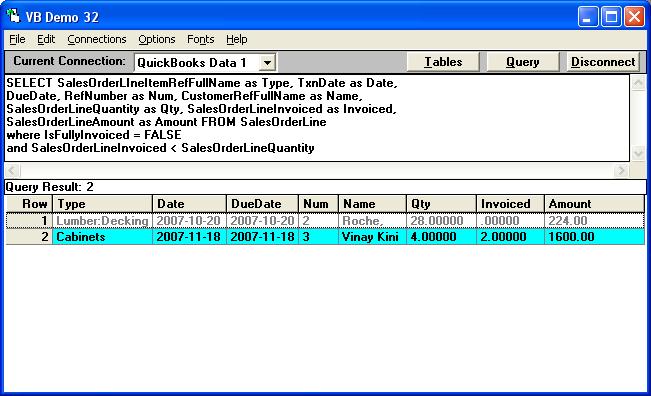Open the Options menu
The image size is (651, 396).
(157, 39)
